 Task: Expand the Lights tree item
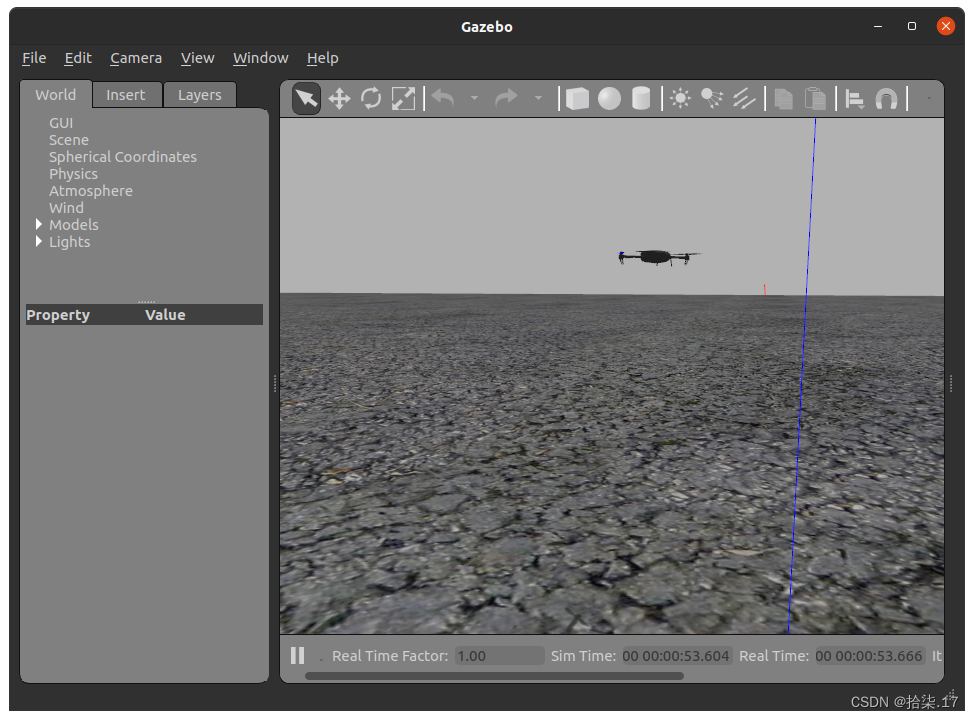(x=39, y=242)
